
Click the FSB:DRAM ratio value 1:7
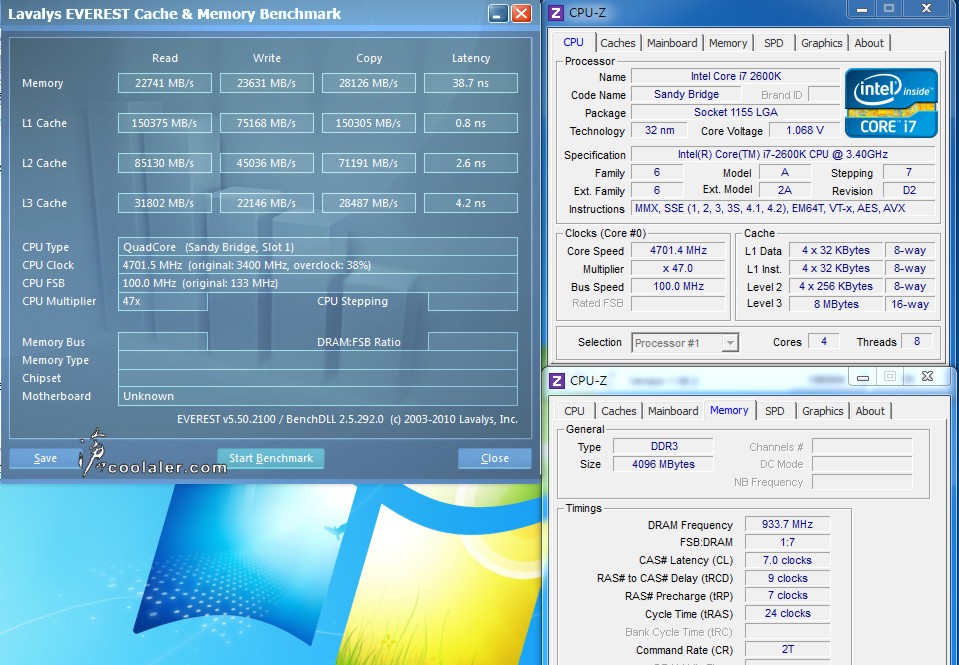[787, 542]
